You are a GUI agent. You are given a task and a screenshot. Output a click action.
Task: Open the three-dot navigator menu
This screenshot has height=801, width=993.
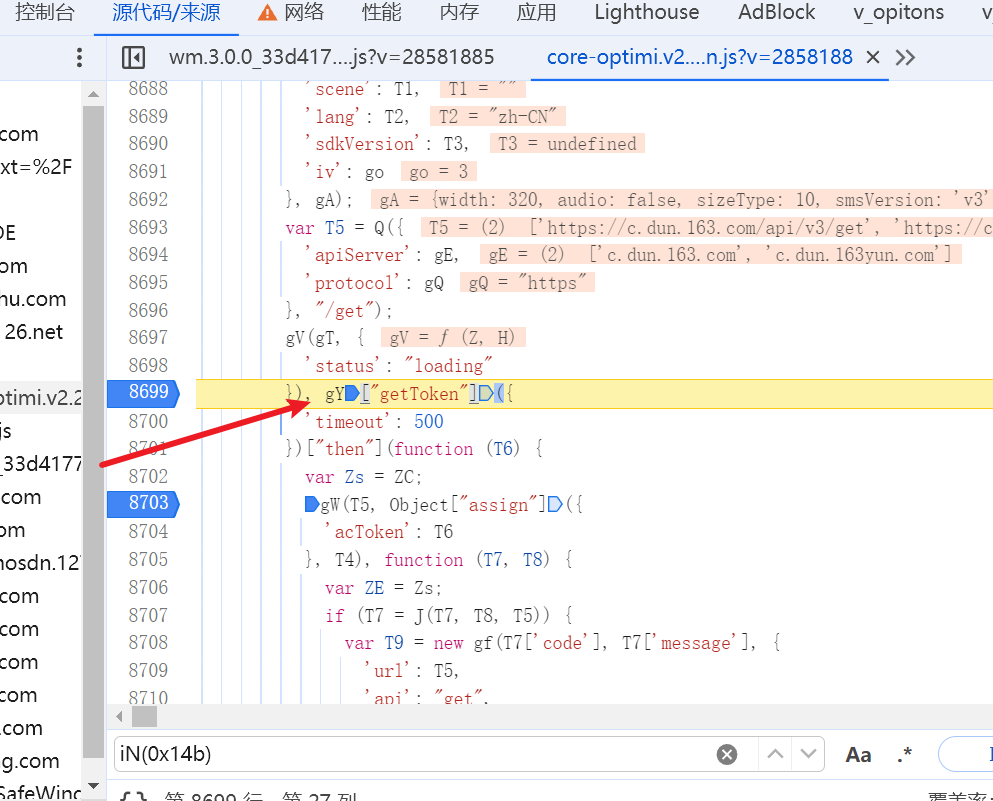[x=79, y=58]
